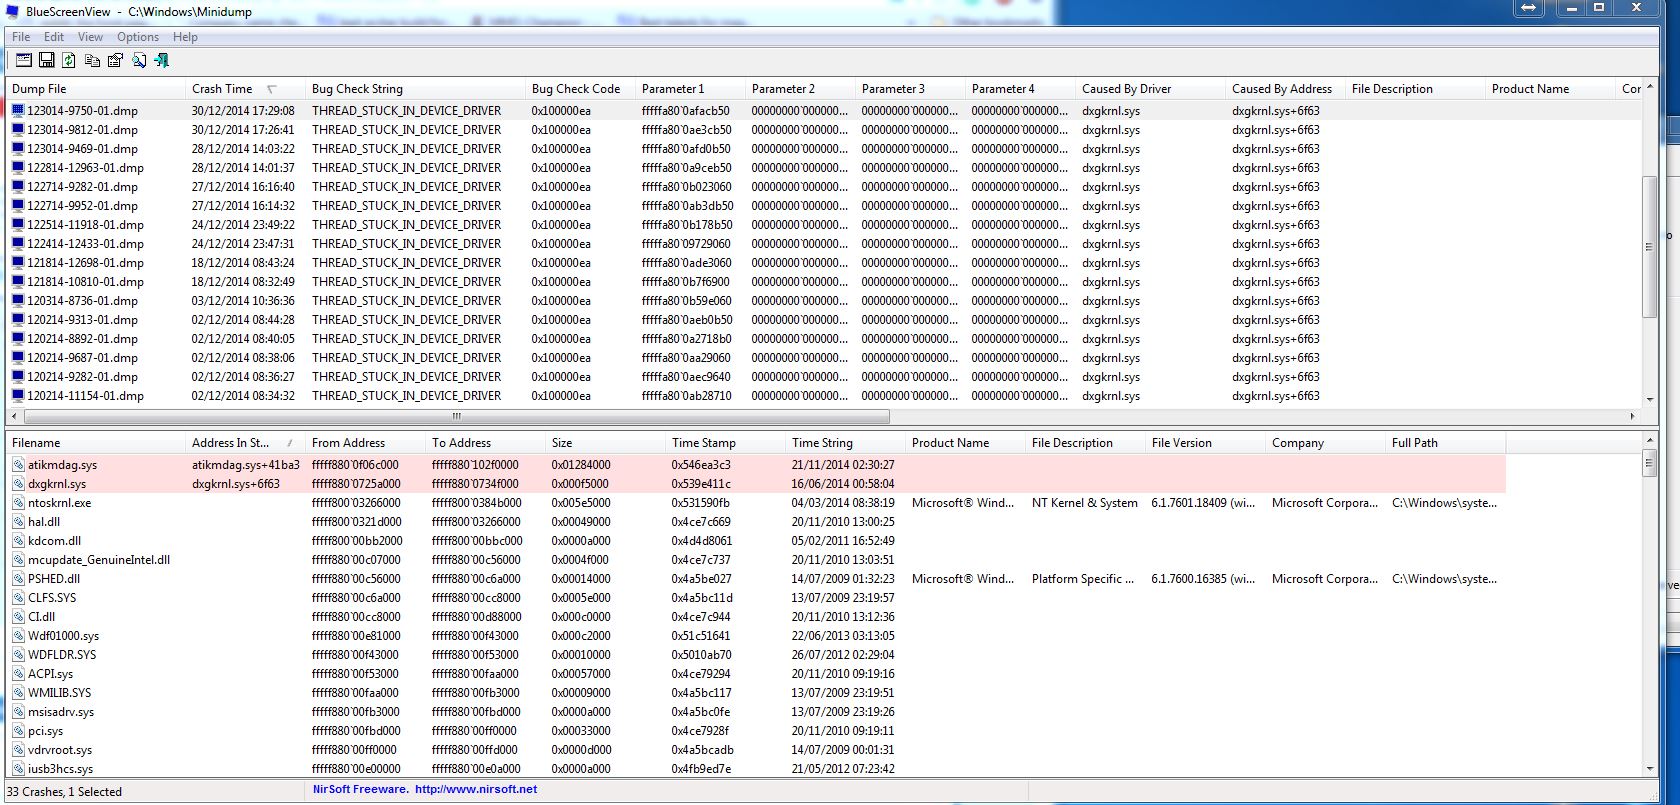Sort drivers by Filename column header
This screenshot has width=1680, height=805.
[x=96, y=443]
